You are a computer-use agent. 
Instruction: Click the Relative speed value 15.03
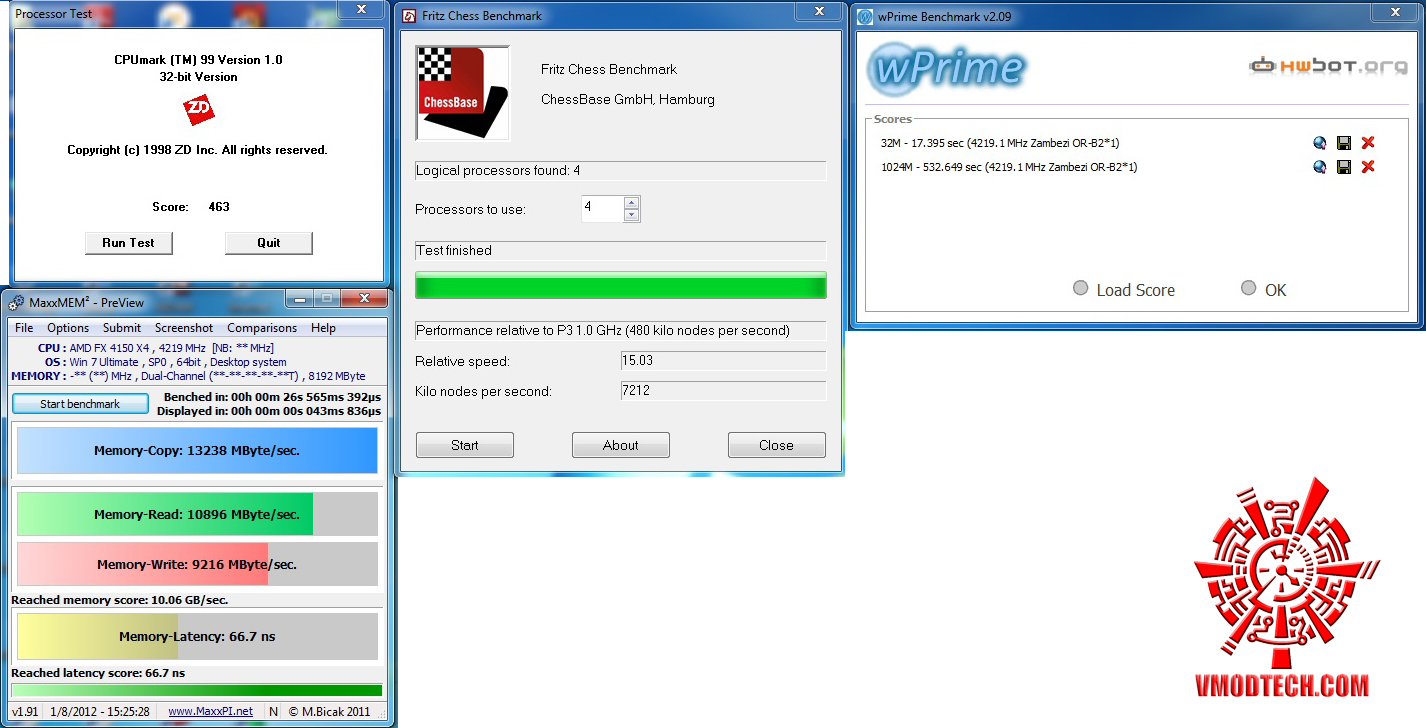724,360
